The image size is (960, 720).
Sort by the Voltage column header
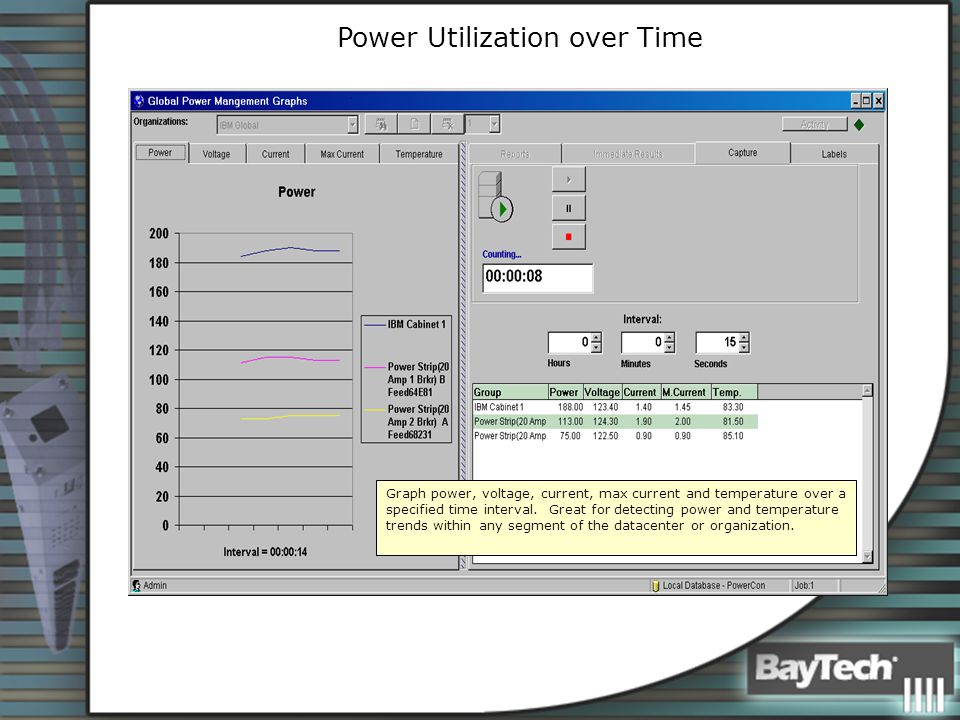pyautogui.click(x=602, y=392)
